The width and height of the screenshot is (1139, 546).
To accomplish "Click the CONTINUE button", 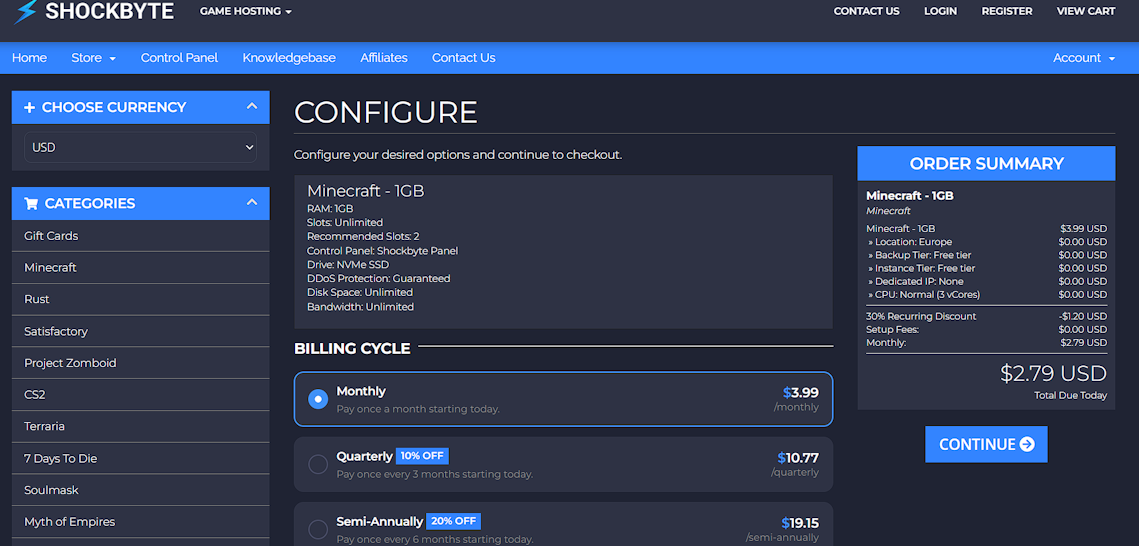I will pyautogui.click(x=986, y=444).
